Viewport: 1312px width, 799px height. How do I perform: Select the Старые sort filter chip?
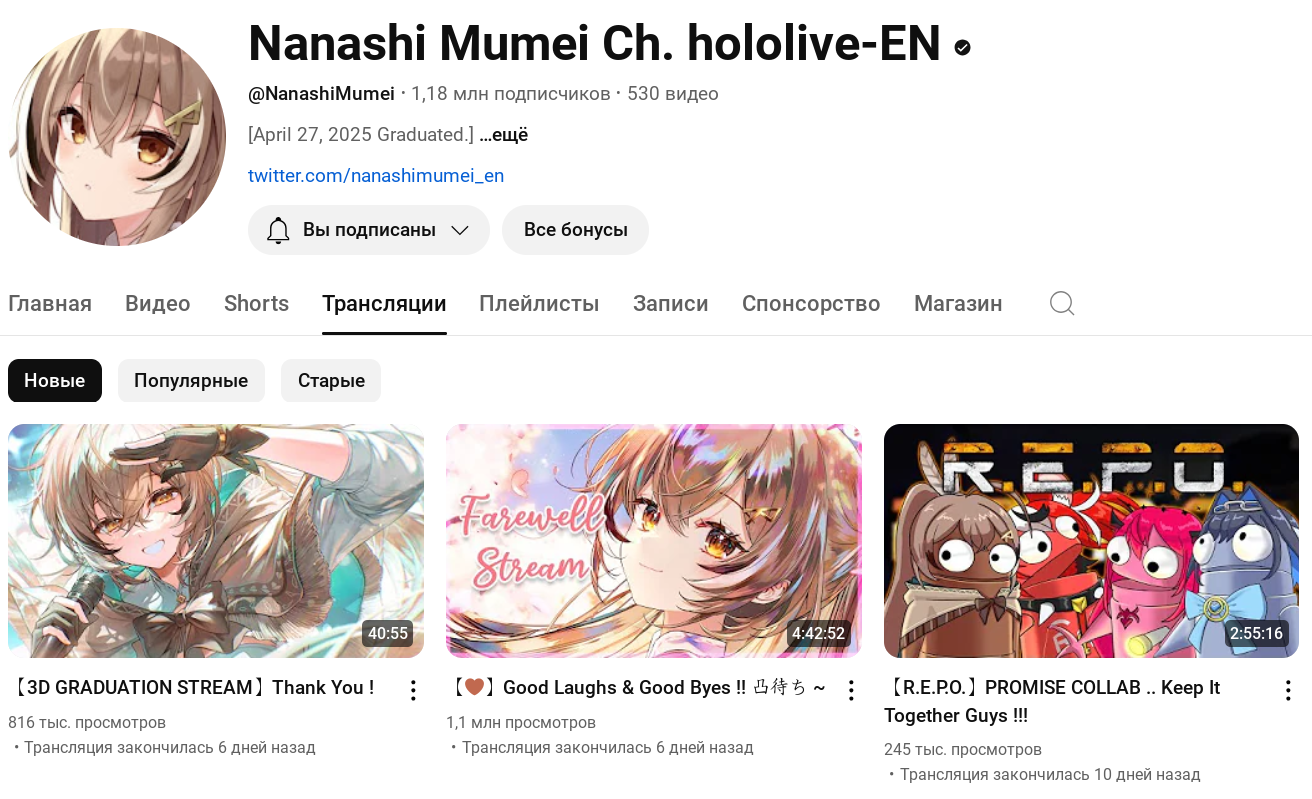tap(331, 381)
